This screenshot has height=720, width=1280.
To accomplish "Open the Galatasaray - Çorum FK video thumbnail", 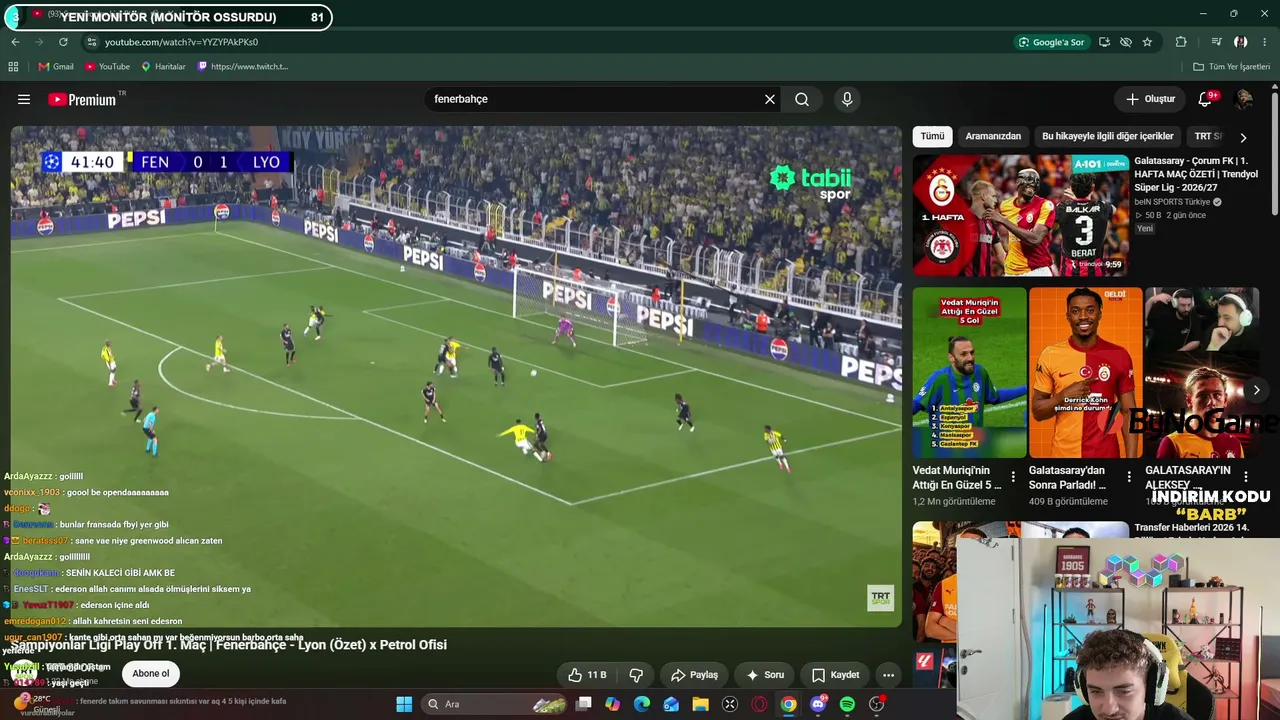I will tap(1020, 215).
